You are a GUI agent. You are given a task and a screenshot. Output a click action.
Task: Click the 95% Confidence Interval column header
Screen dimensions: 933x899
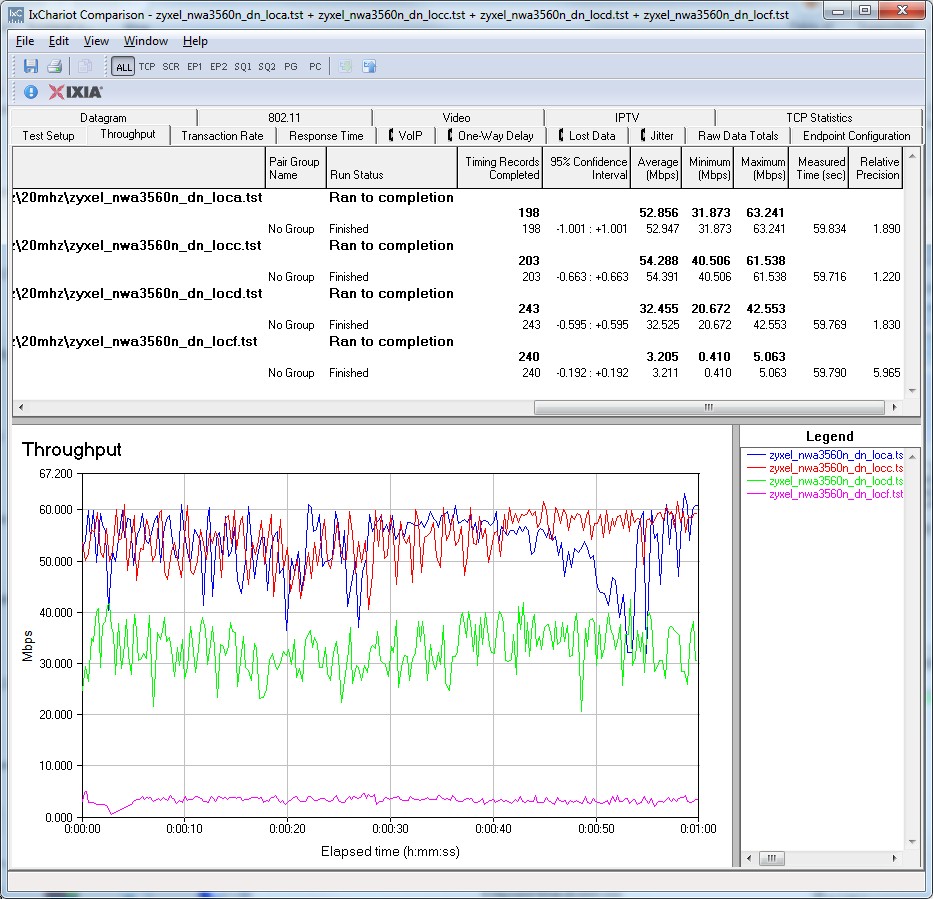point(587,168)
